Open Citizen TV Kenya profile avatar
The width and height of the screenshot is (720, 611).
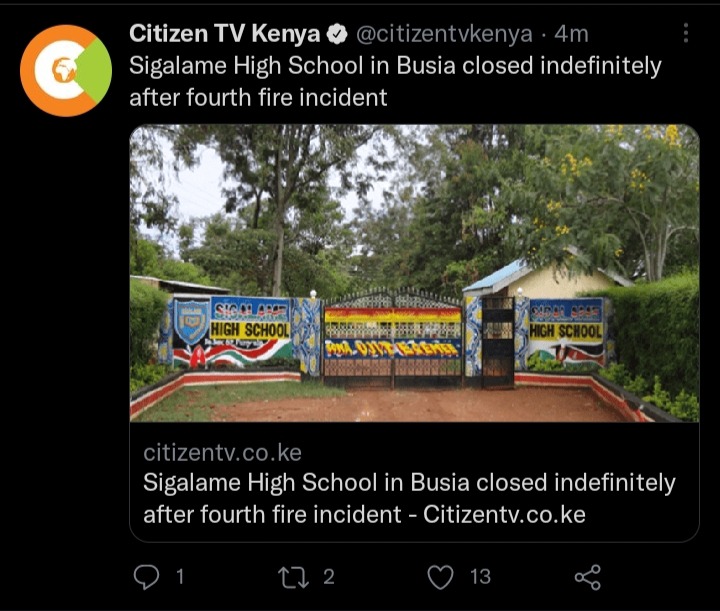tap(66, 71)
